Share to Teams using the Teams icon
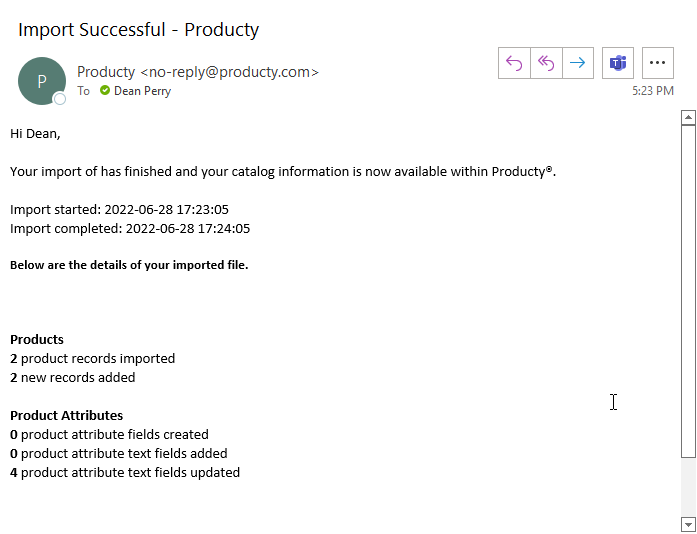 pos(618,63)
